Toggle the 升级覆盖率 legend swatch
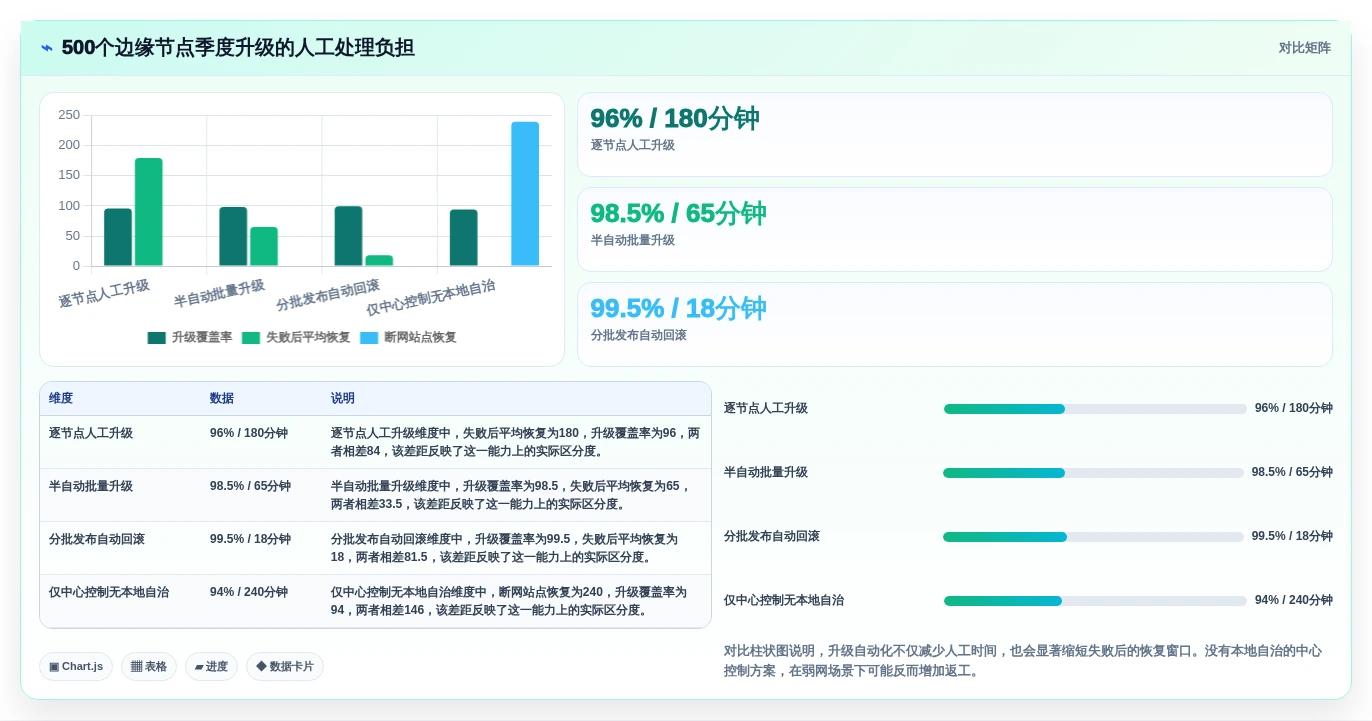The width and height of the screenshot is (1372, 721). (157, 338)
